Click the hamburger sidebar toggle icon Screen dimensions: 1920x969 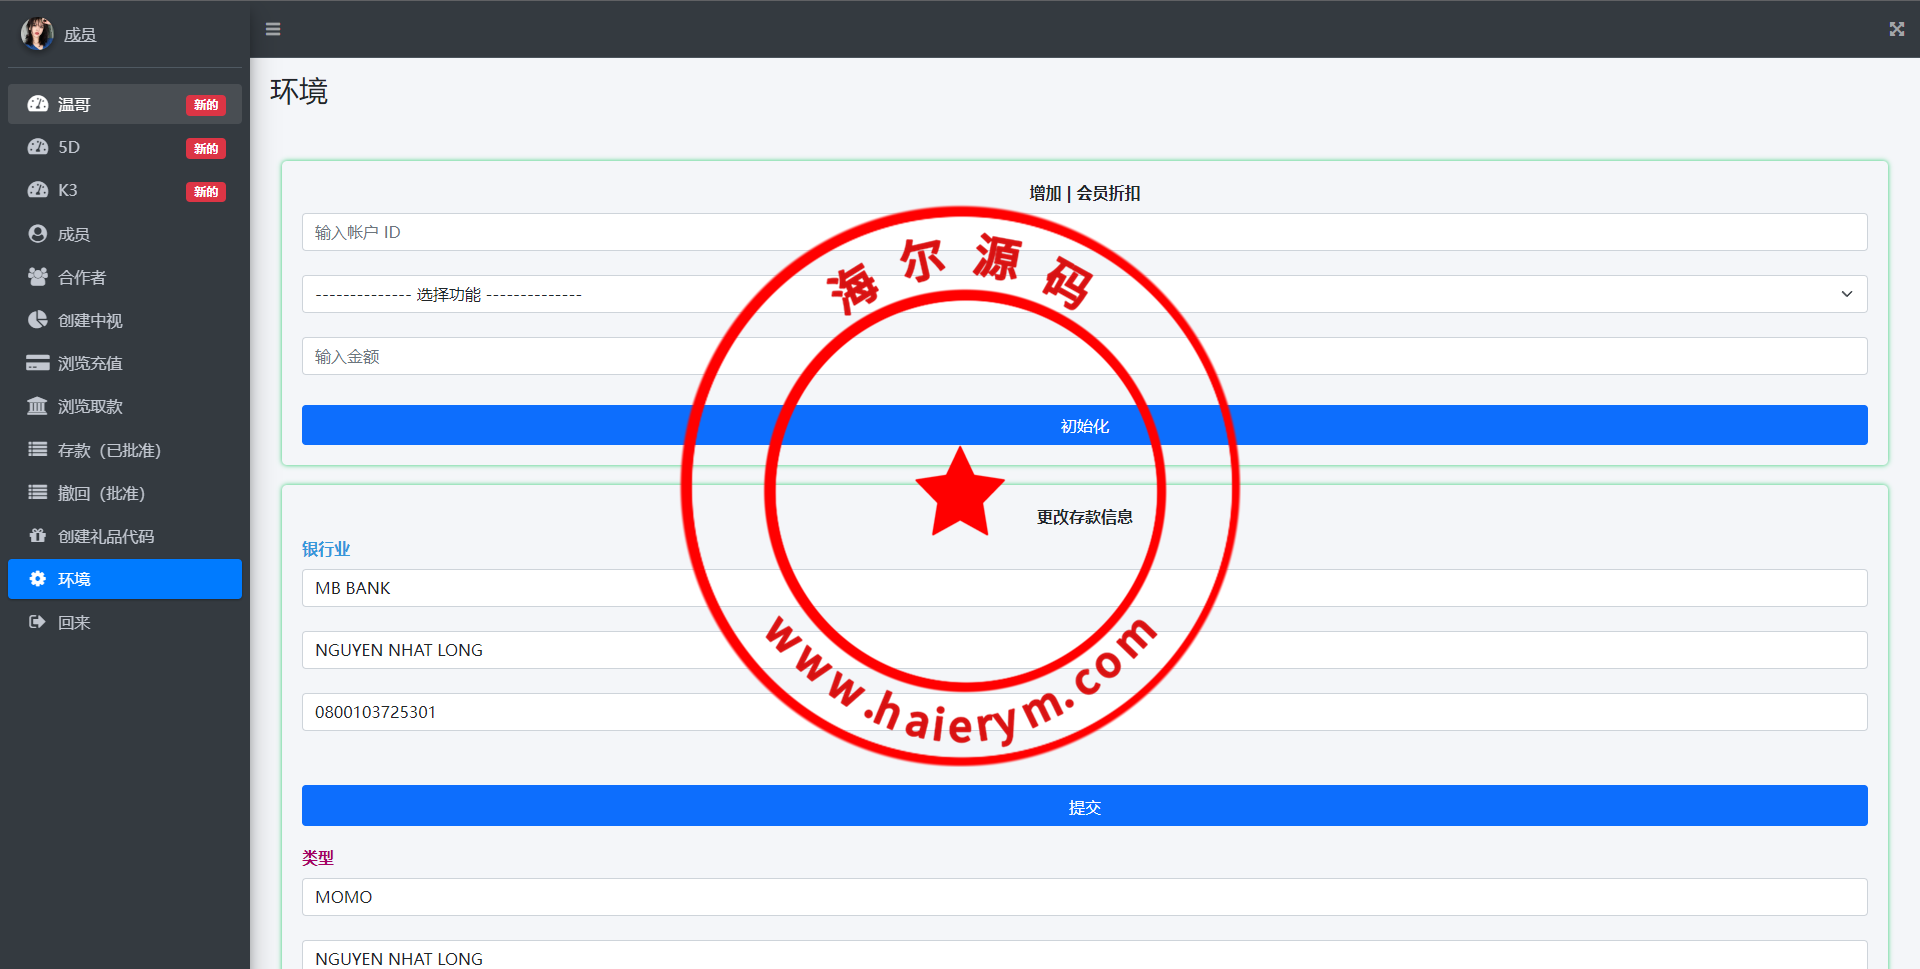273,29
